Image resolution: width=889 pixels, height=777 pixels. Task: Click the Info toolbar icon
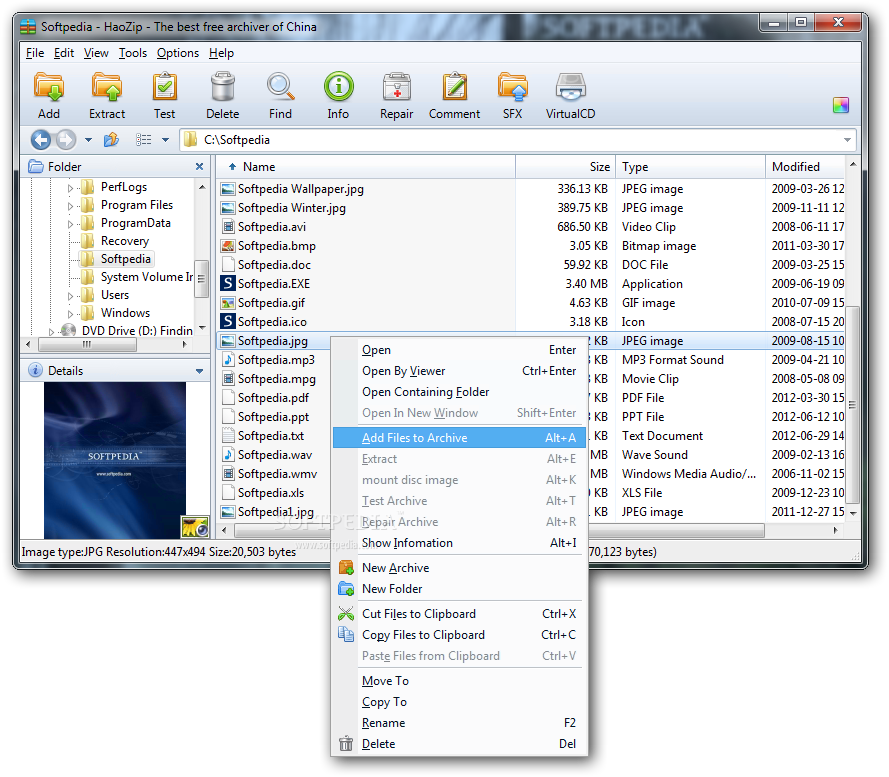tap(338, 87)
